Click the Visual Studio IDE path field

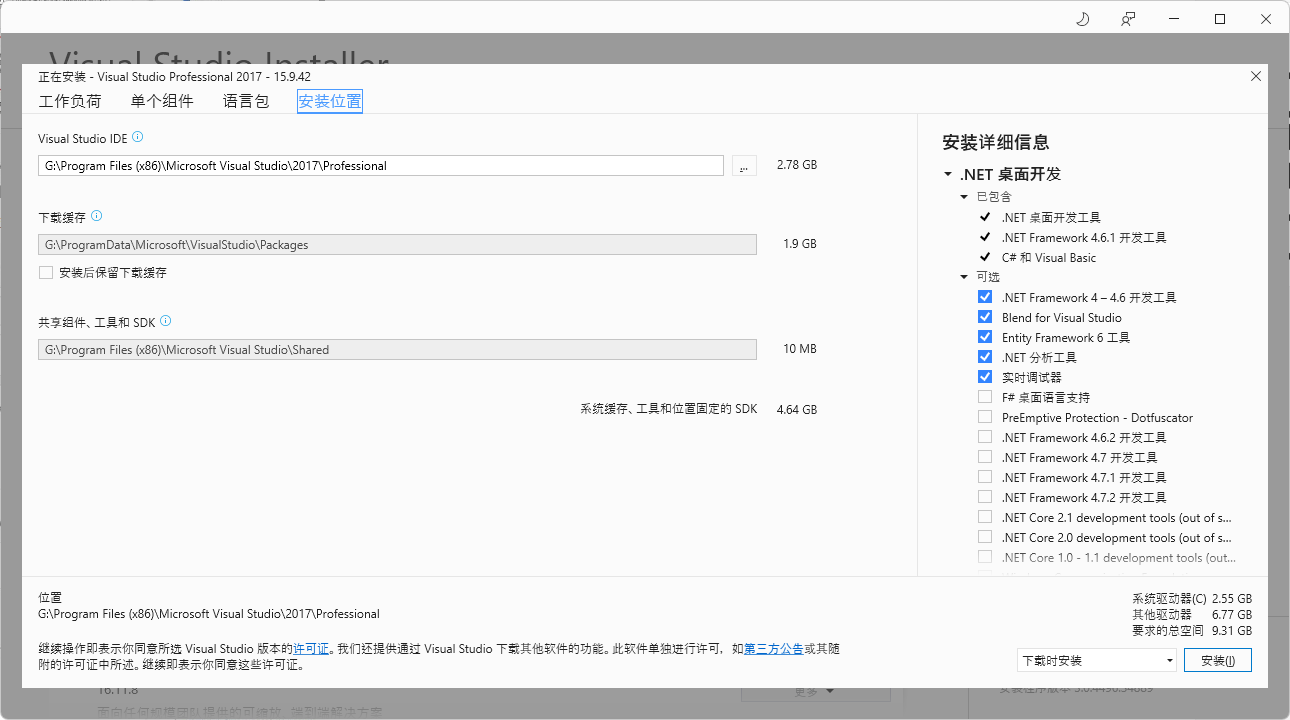pos(381,166)
